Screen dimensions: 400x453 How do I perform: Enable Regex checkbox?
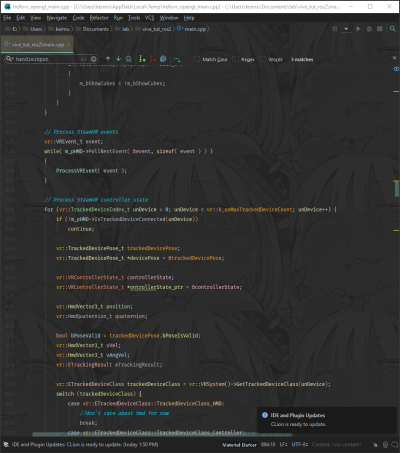(236, 59)
